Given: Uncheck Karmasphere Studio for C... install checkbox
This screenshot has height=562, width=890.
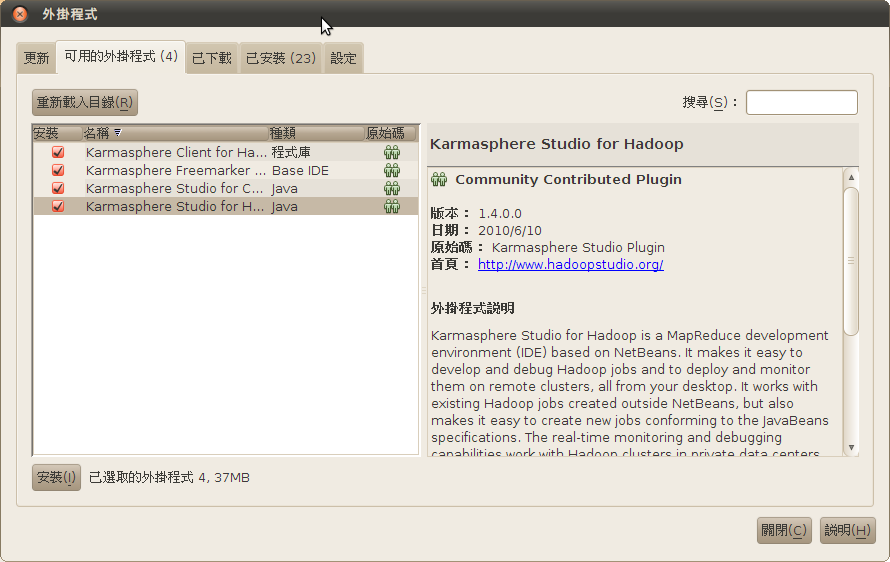Looking at the screenshot, I should coord(58,188).
